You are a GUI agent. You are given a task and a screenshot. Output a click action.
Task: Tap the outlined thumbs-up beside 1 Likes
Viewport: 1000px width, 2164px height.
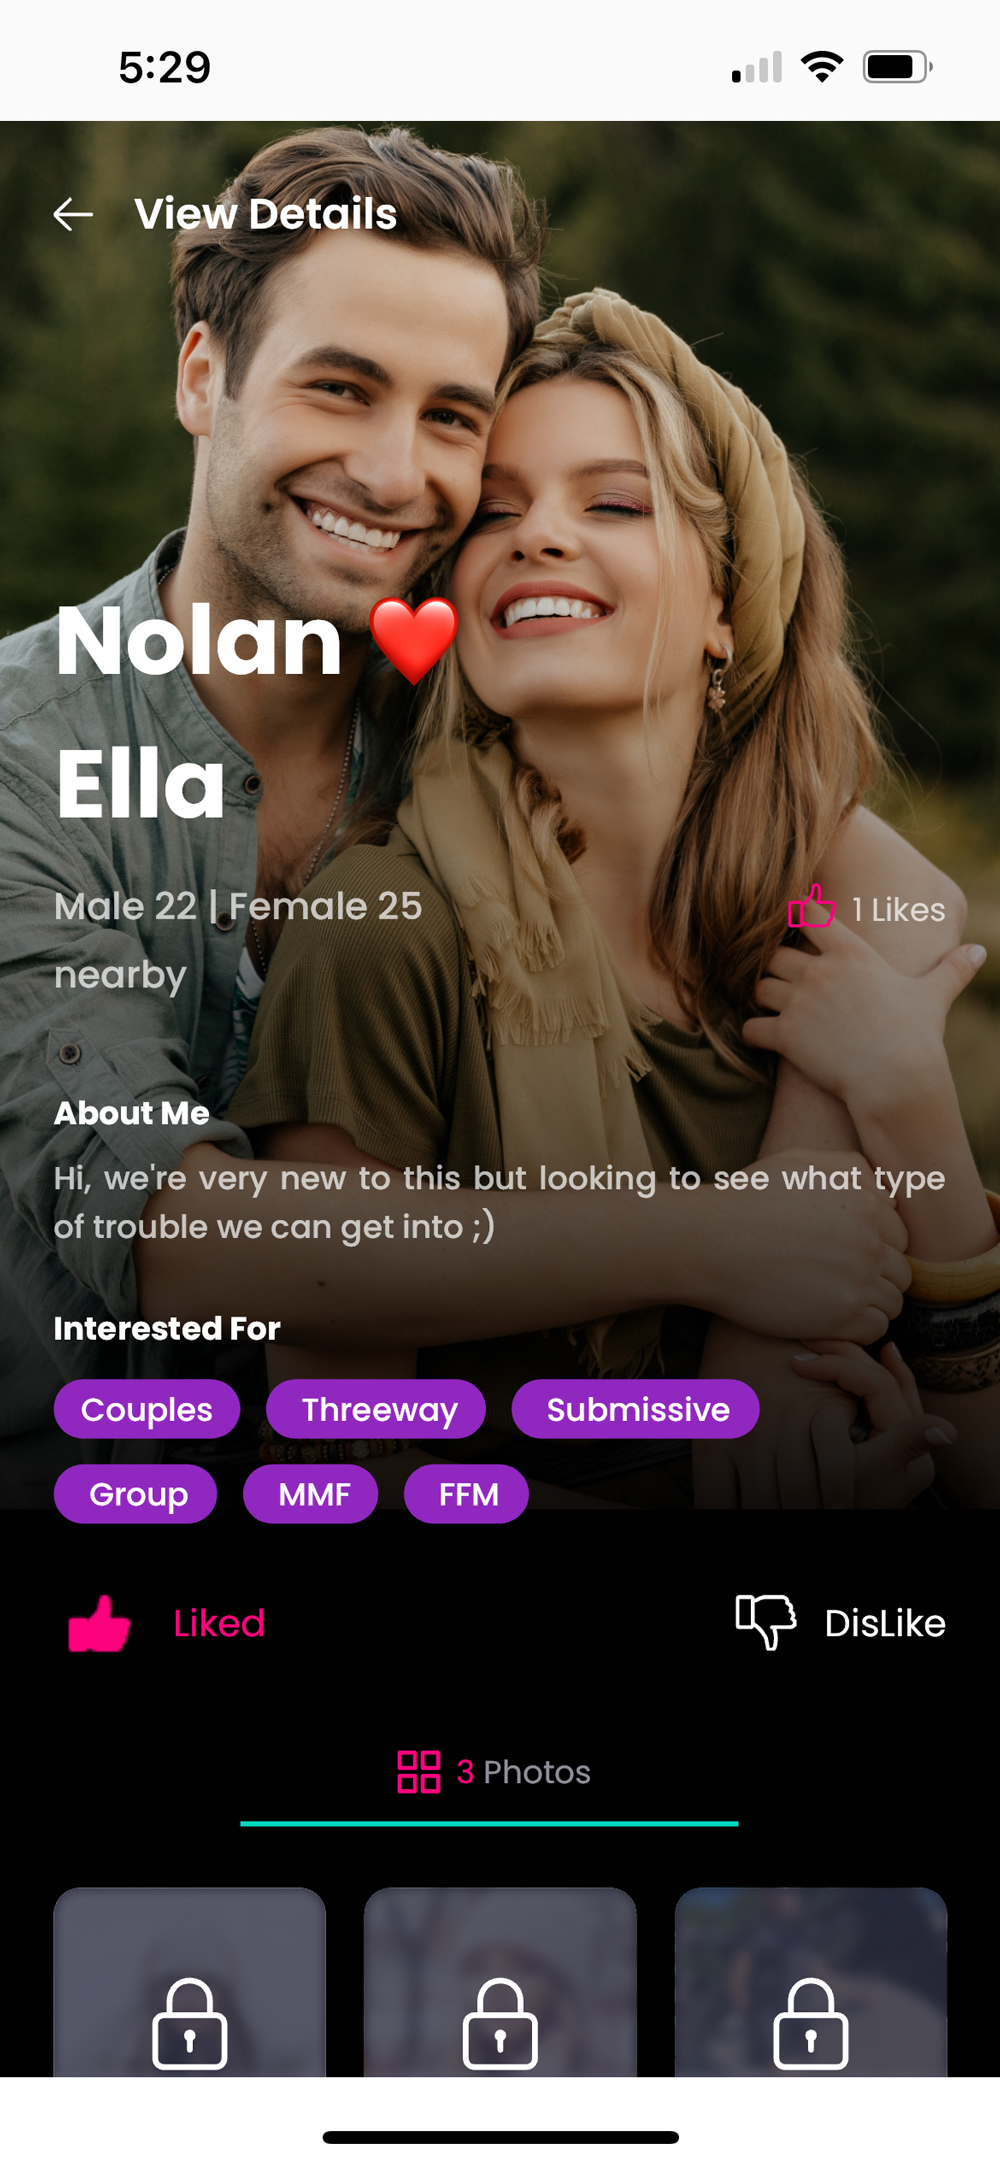coord(811,907)
